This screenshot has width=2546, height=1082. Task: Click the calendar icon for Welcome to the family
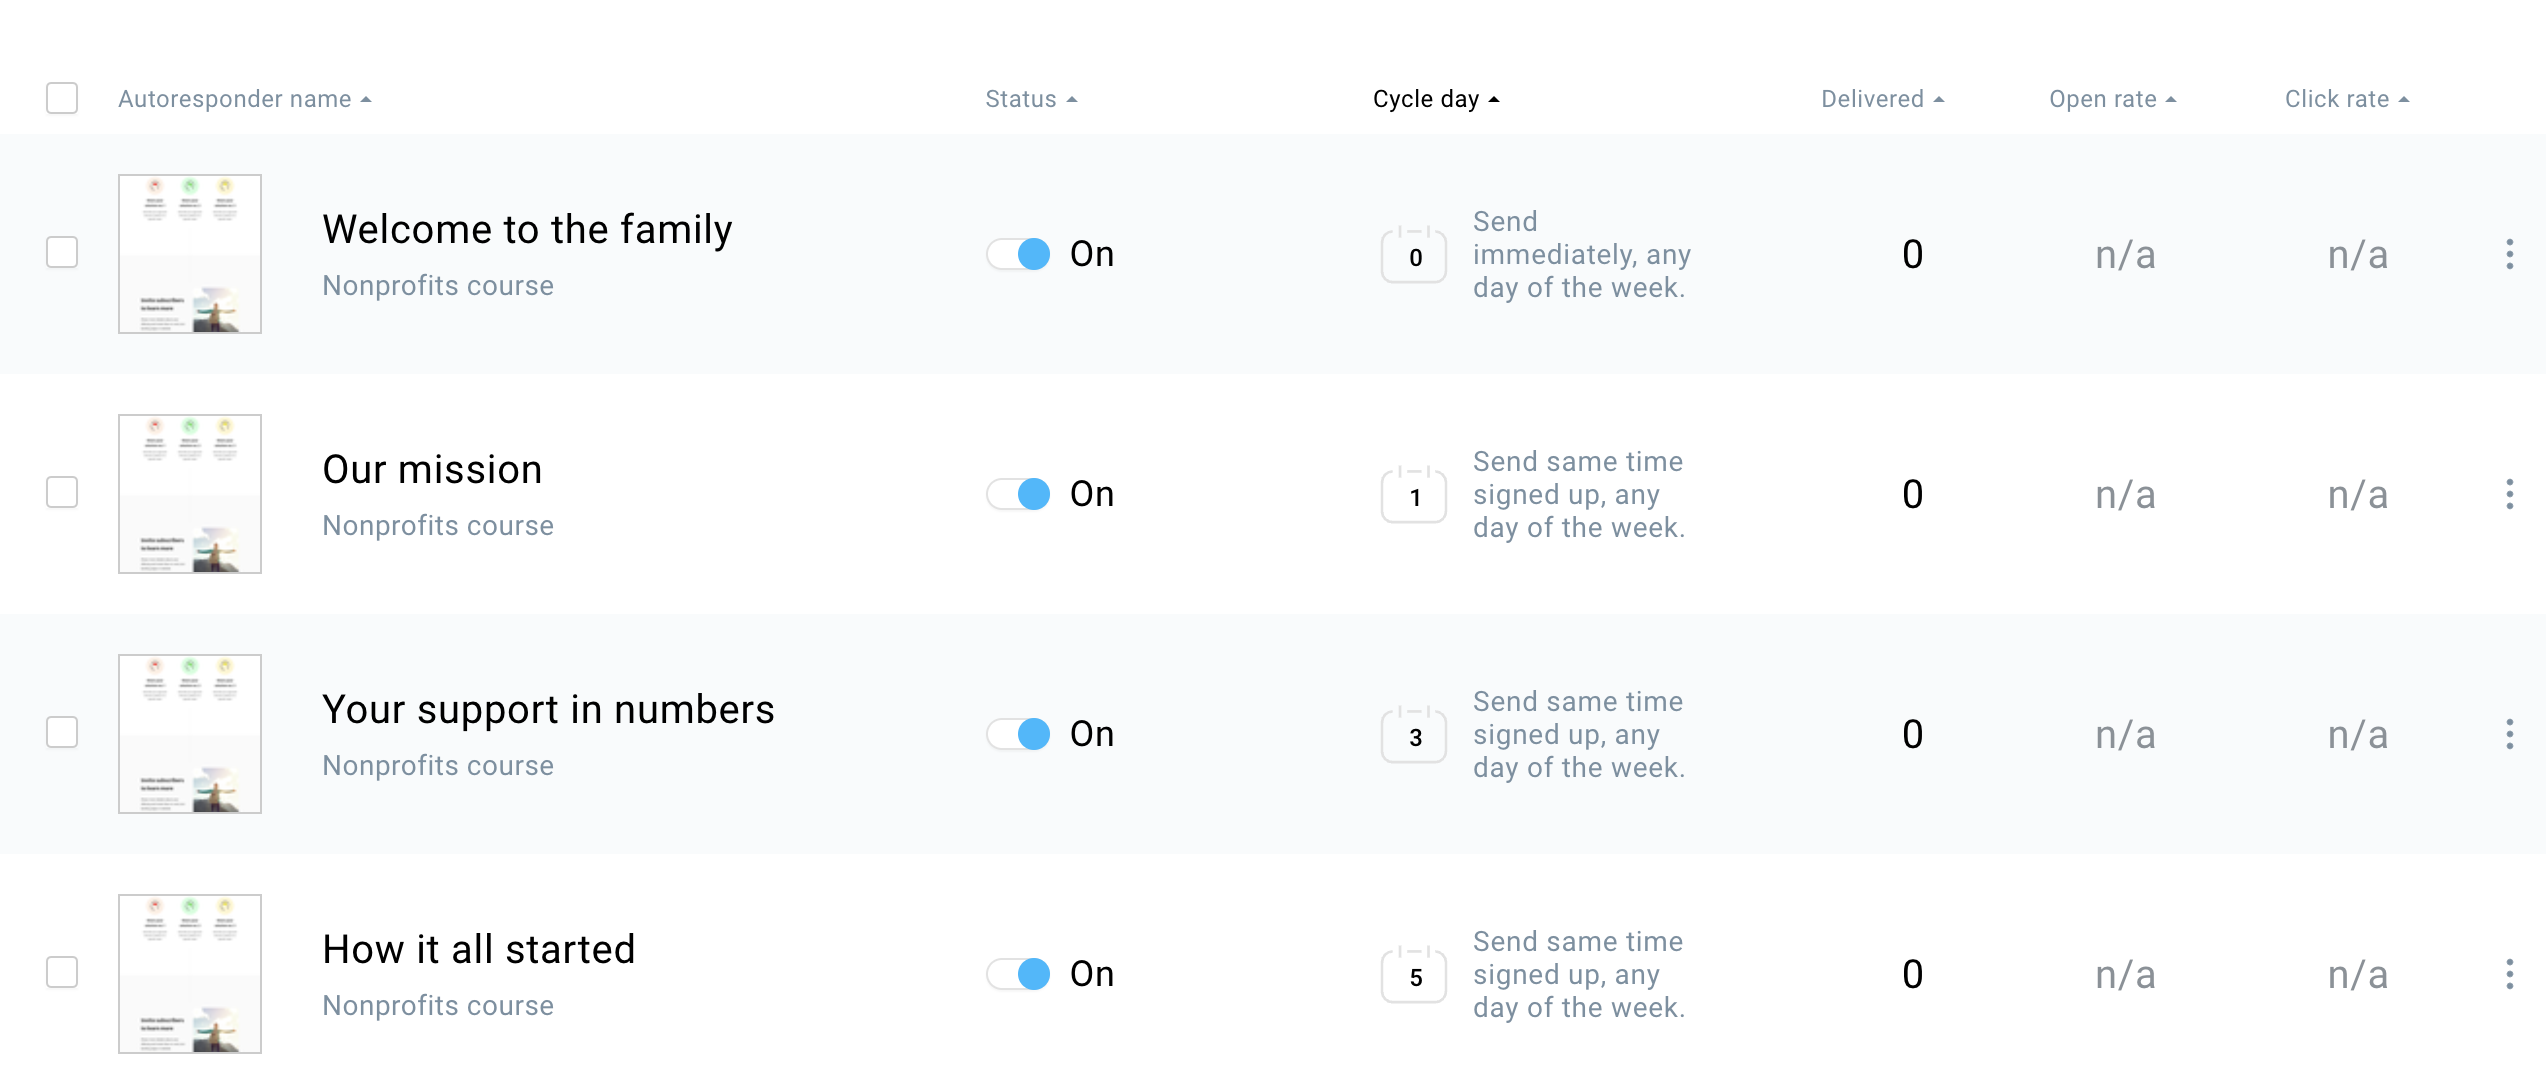click(x=1413, y=255)
